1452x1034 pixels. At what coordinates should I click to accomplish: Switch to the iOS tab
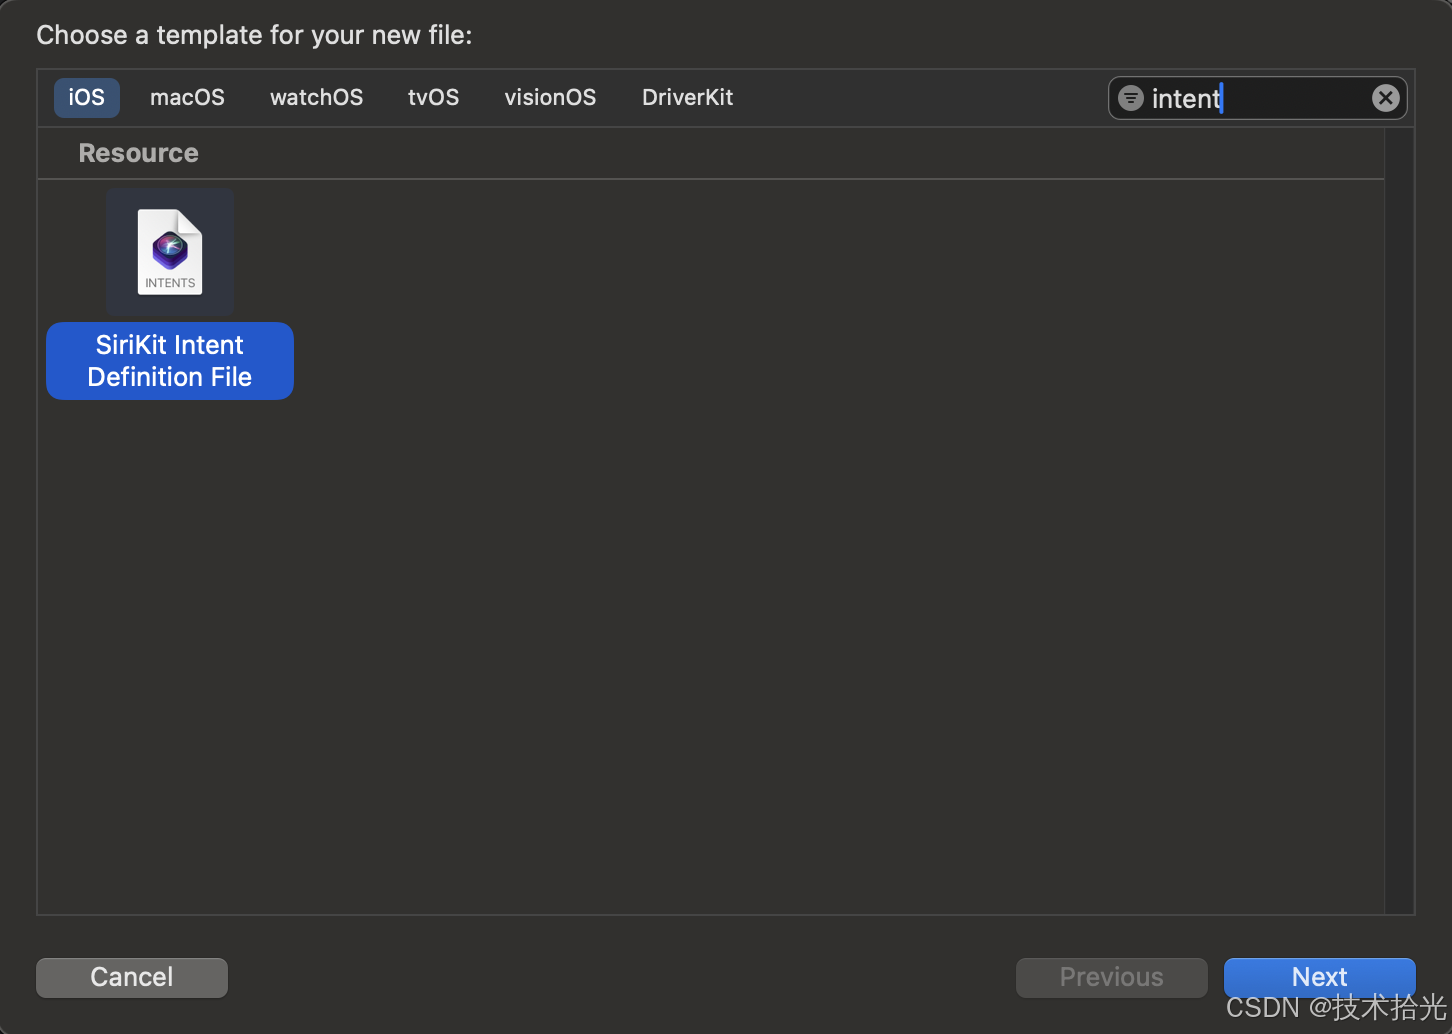86,98
